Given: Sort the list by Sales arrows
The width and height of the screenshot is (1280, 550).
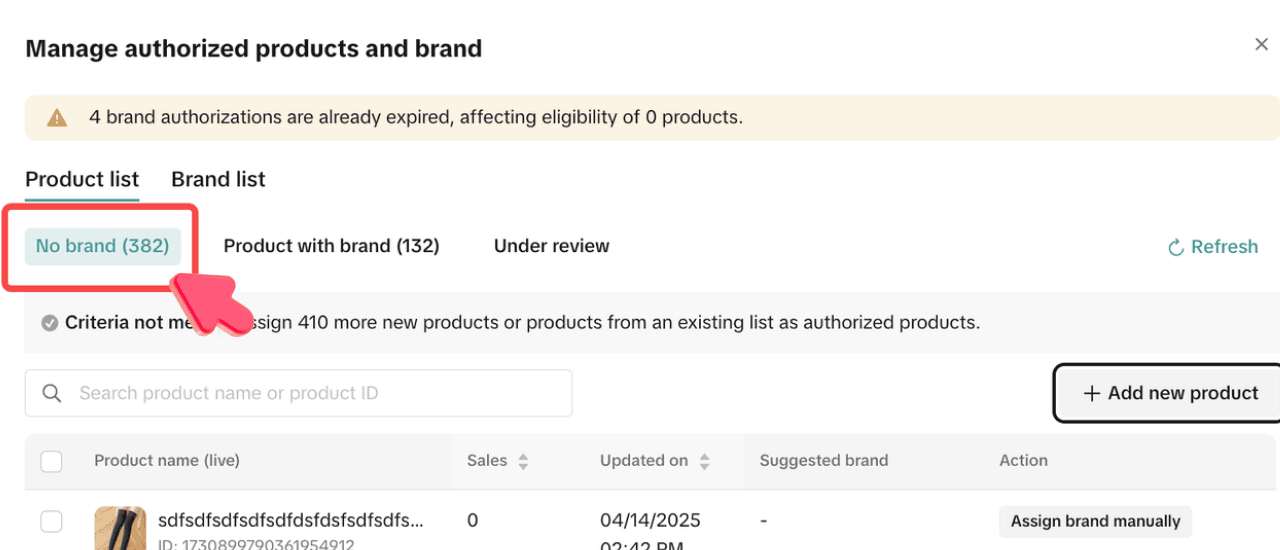Looking at the screenshot, I should (x=523, y=461).
